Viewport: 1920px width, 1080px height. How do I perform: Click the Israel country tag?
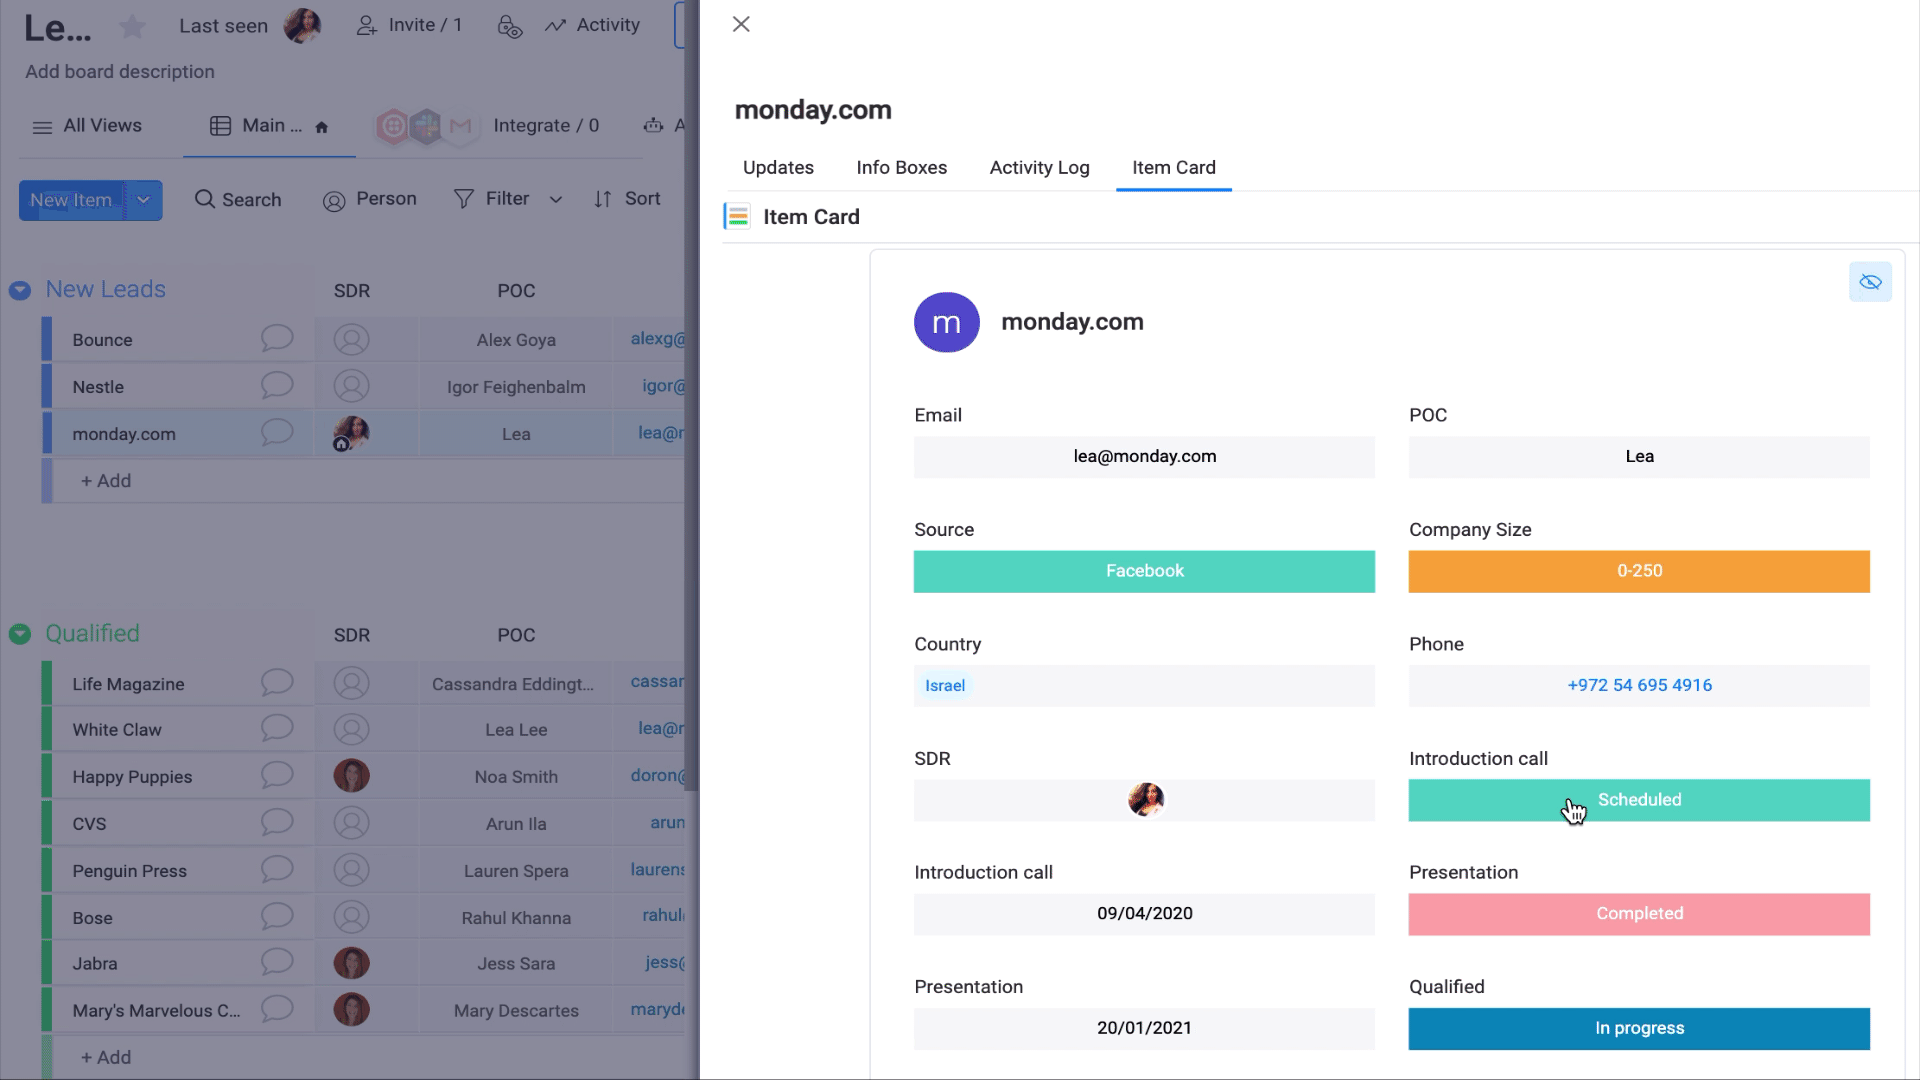pos(945,686)
